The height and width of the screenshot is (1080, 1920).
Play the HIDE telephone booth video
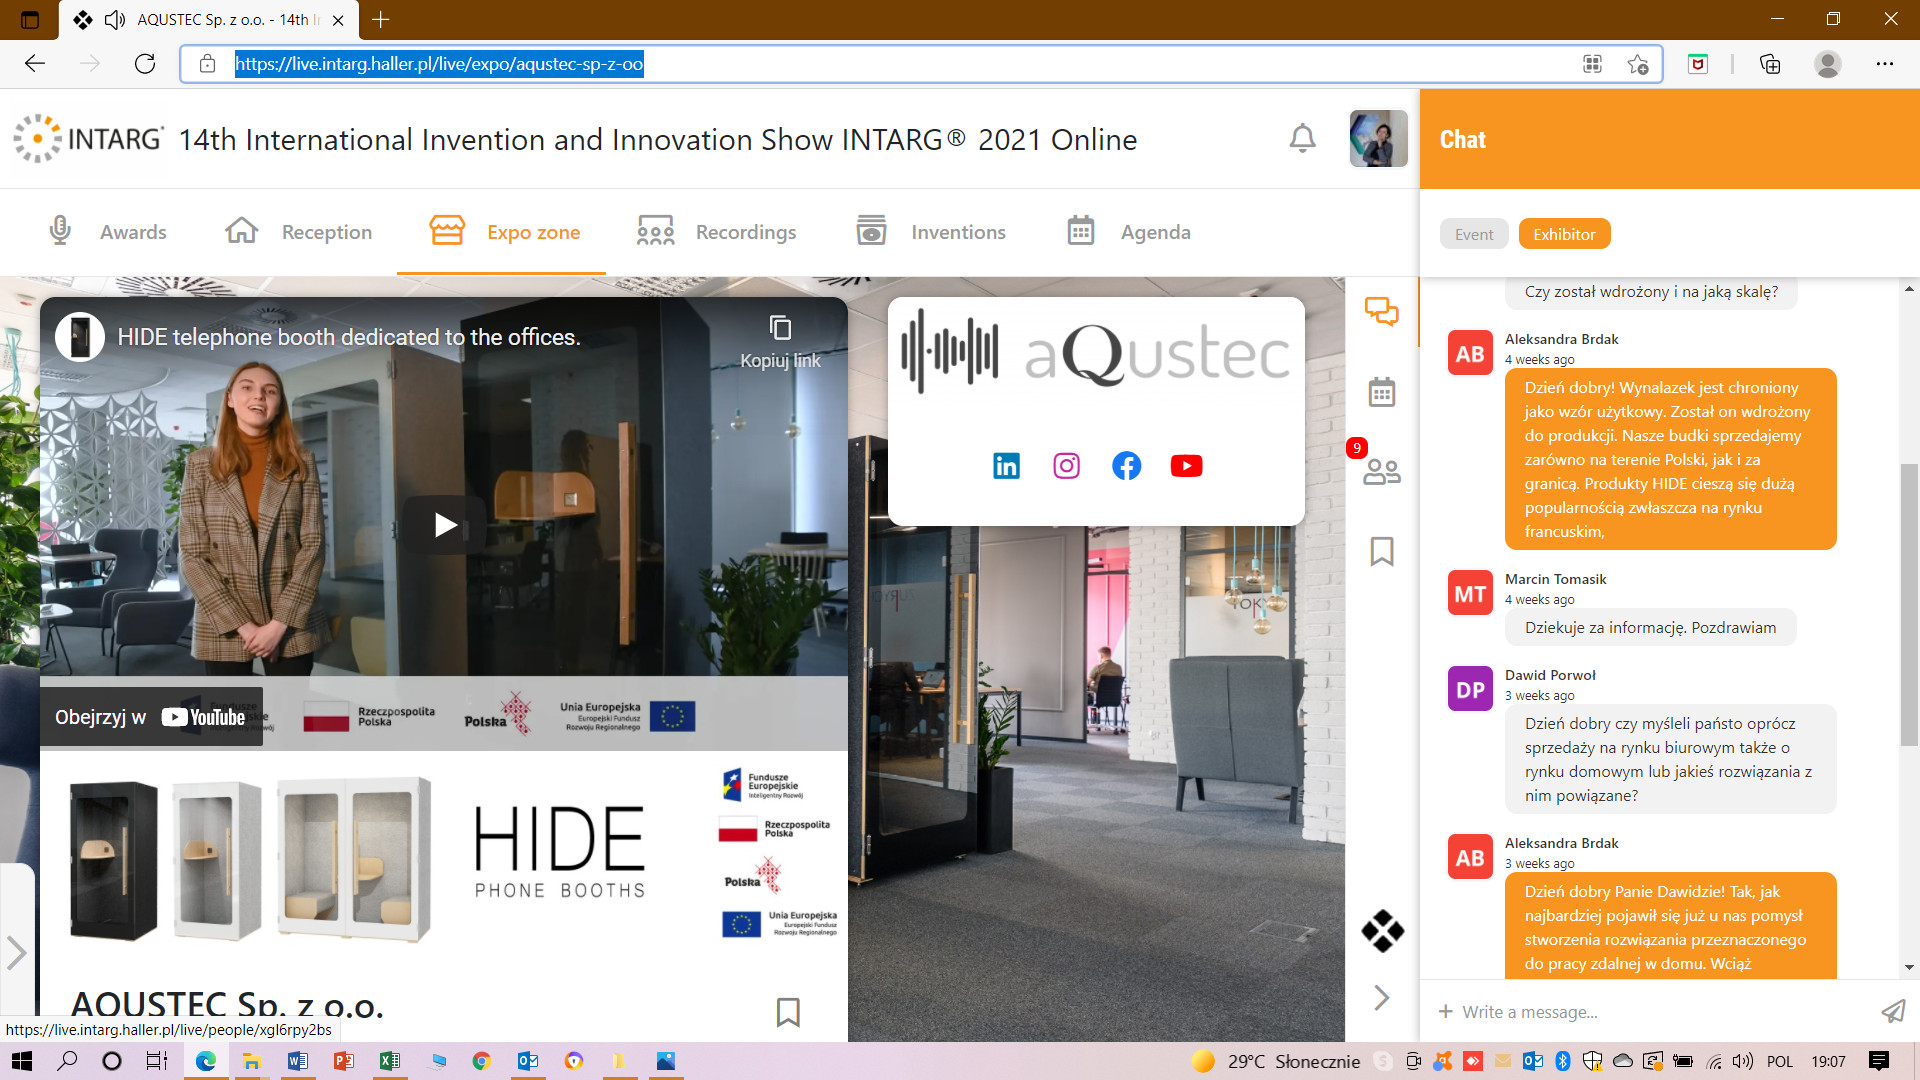click(x=445, y=525)
